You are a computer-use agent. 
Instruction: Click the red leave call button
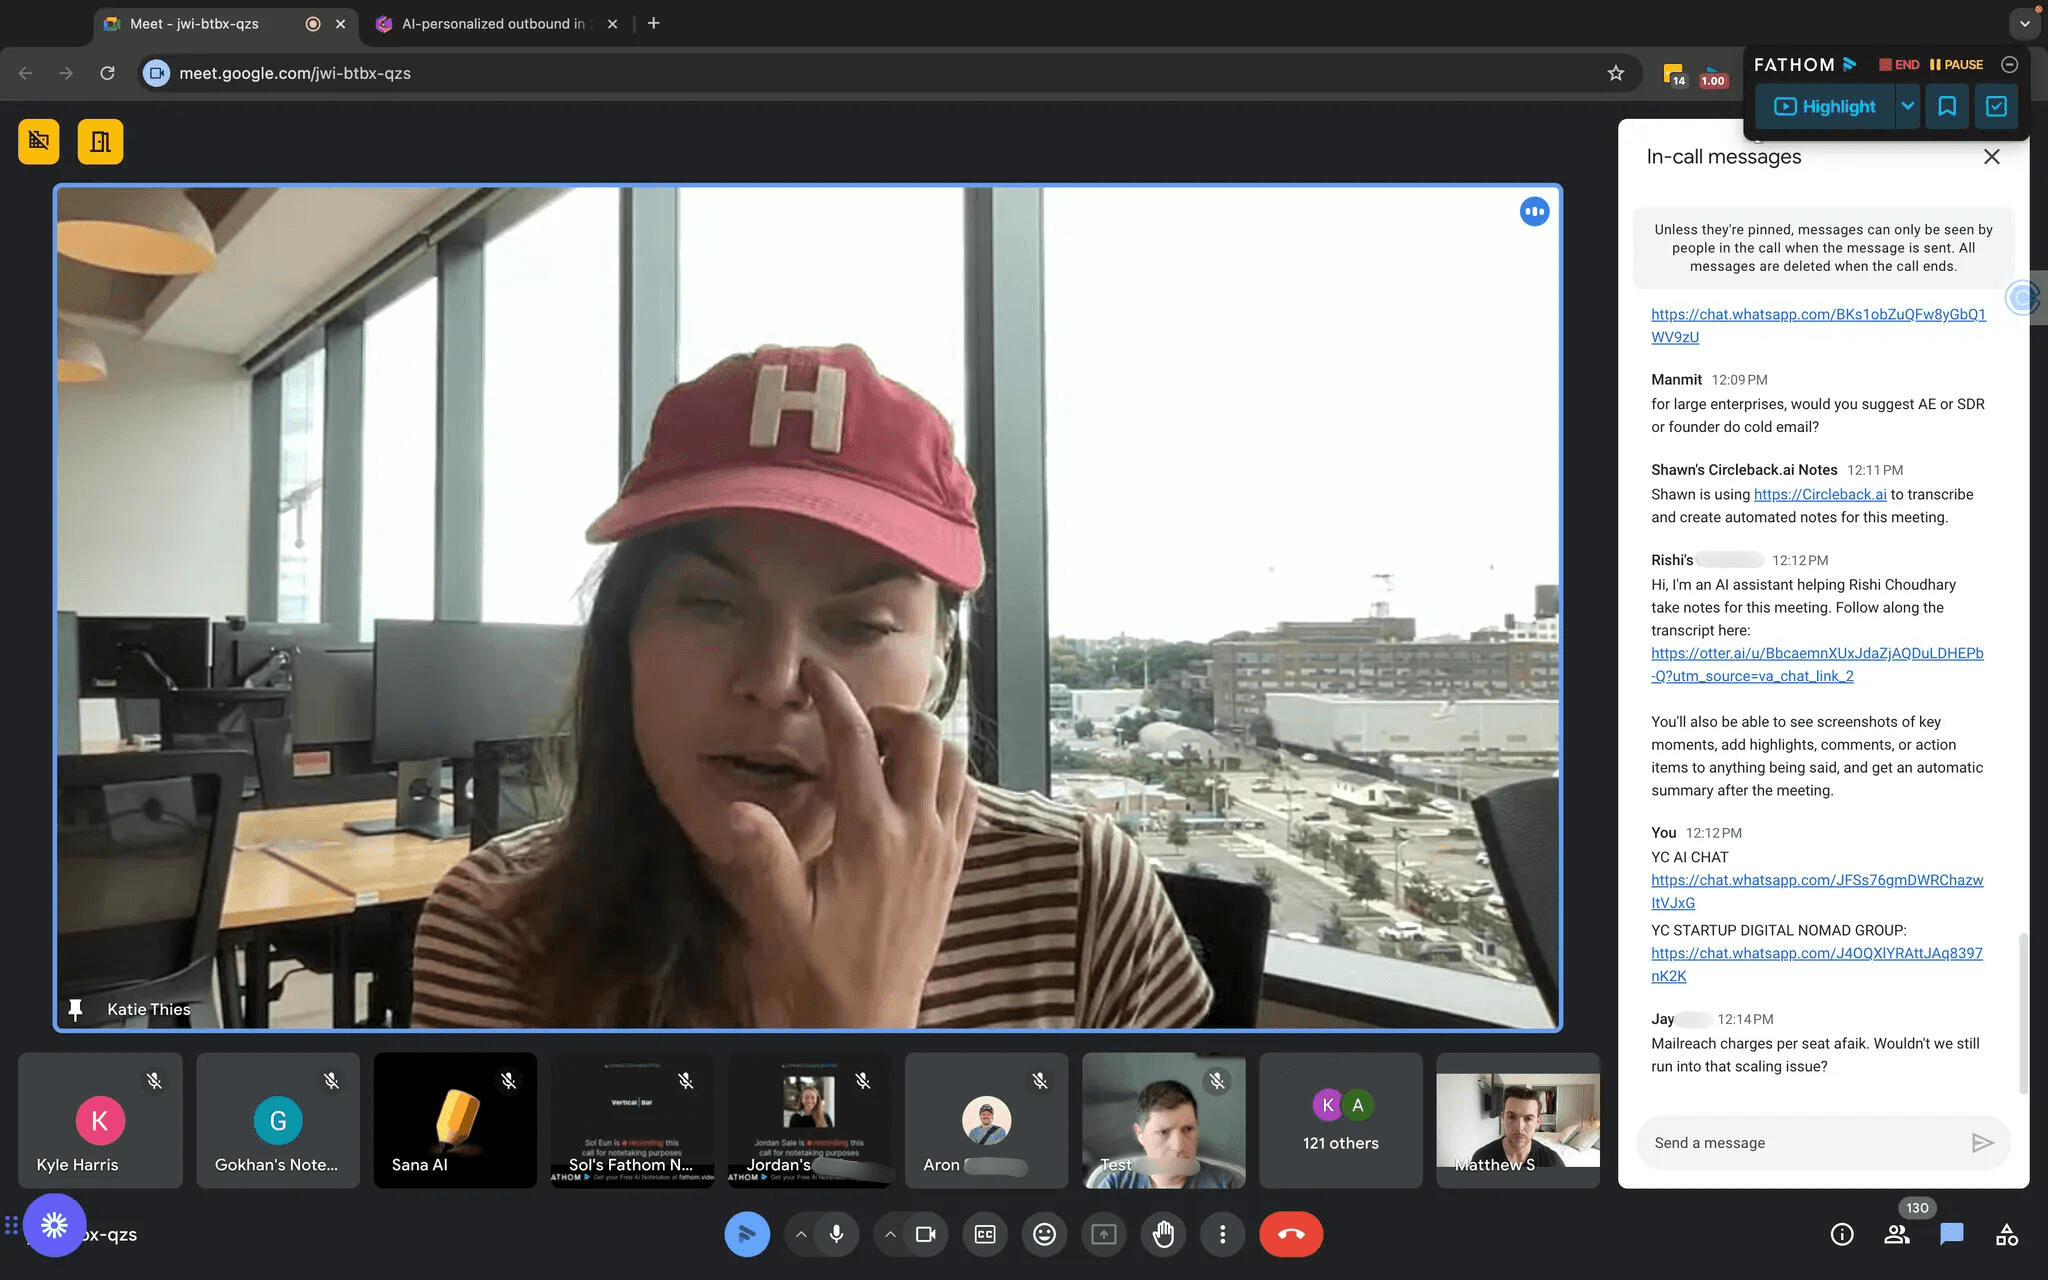click(1290, 1234)
